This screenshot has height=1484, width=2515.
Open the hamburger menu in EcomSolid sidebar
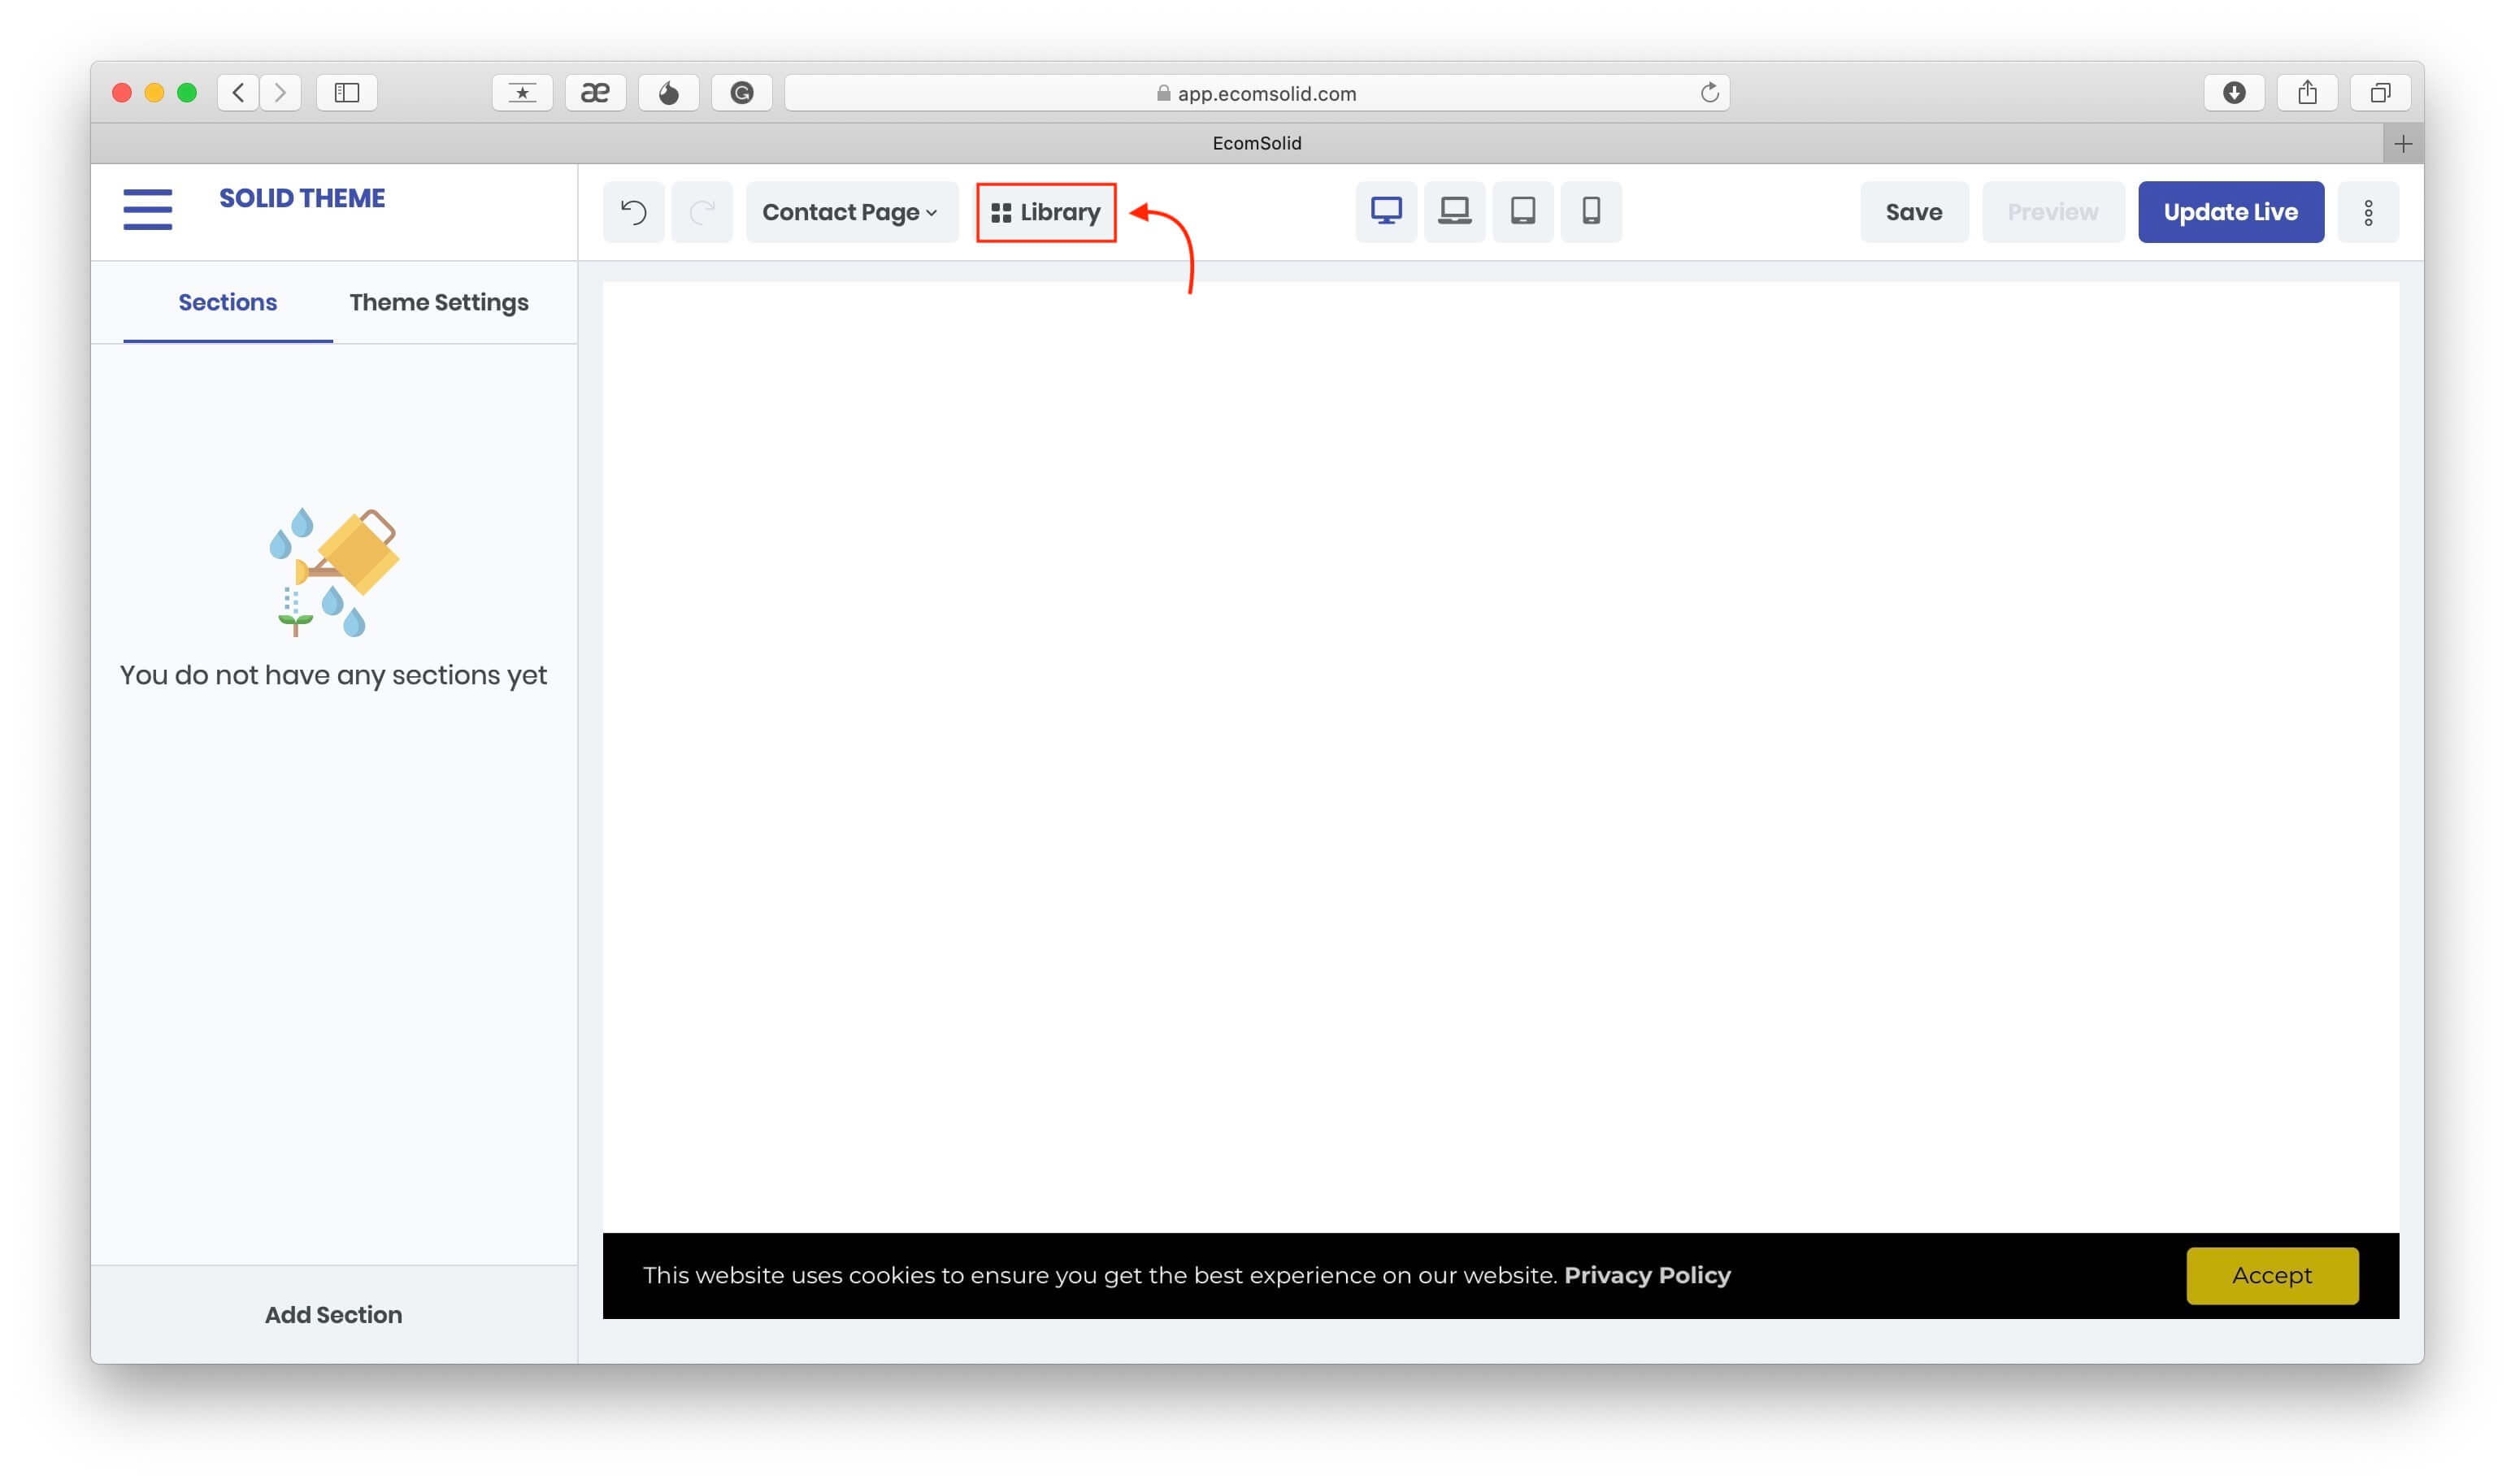click(147, 210)
